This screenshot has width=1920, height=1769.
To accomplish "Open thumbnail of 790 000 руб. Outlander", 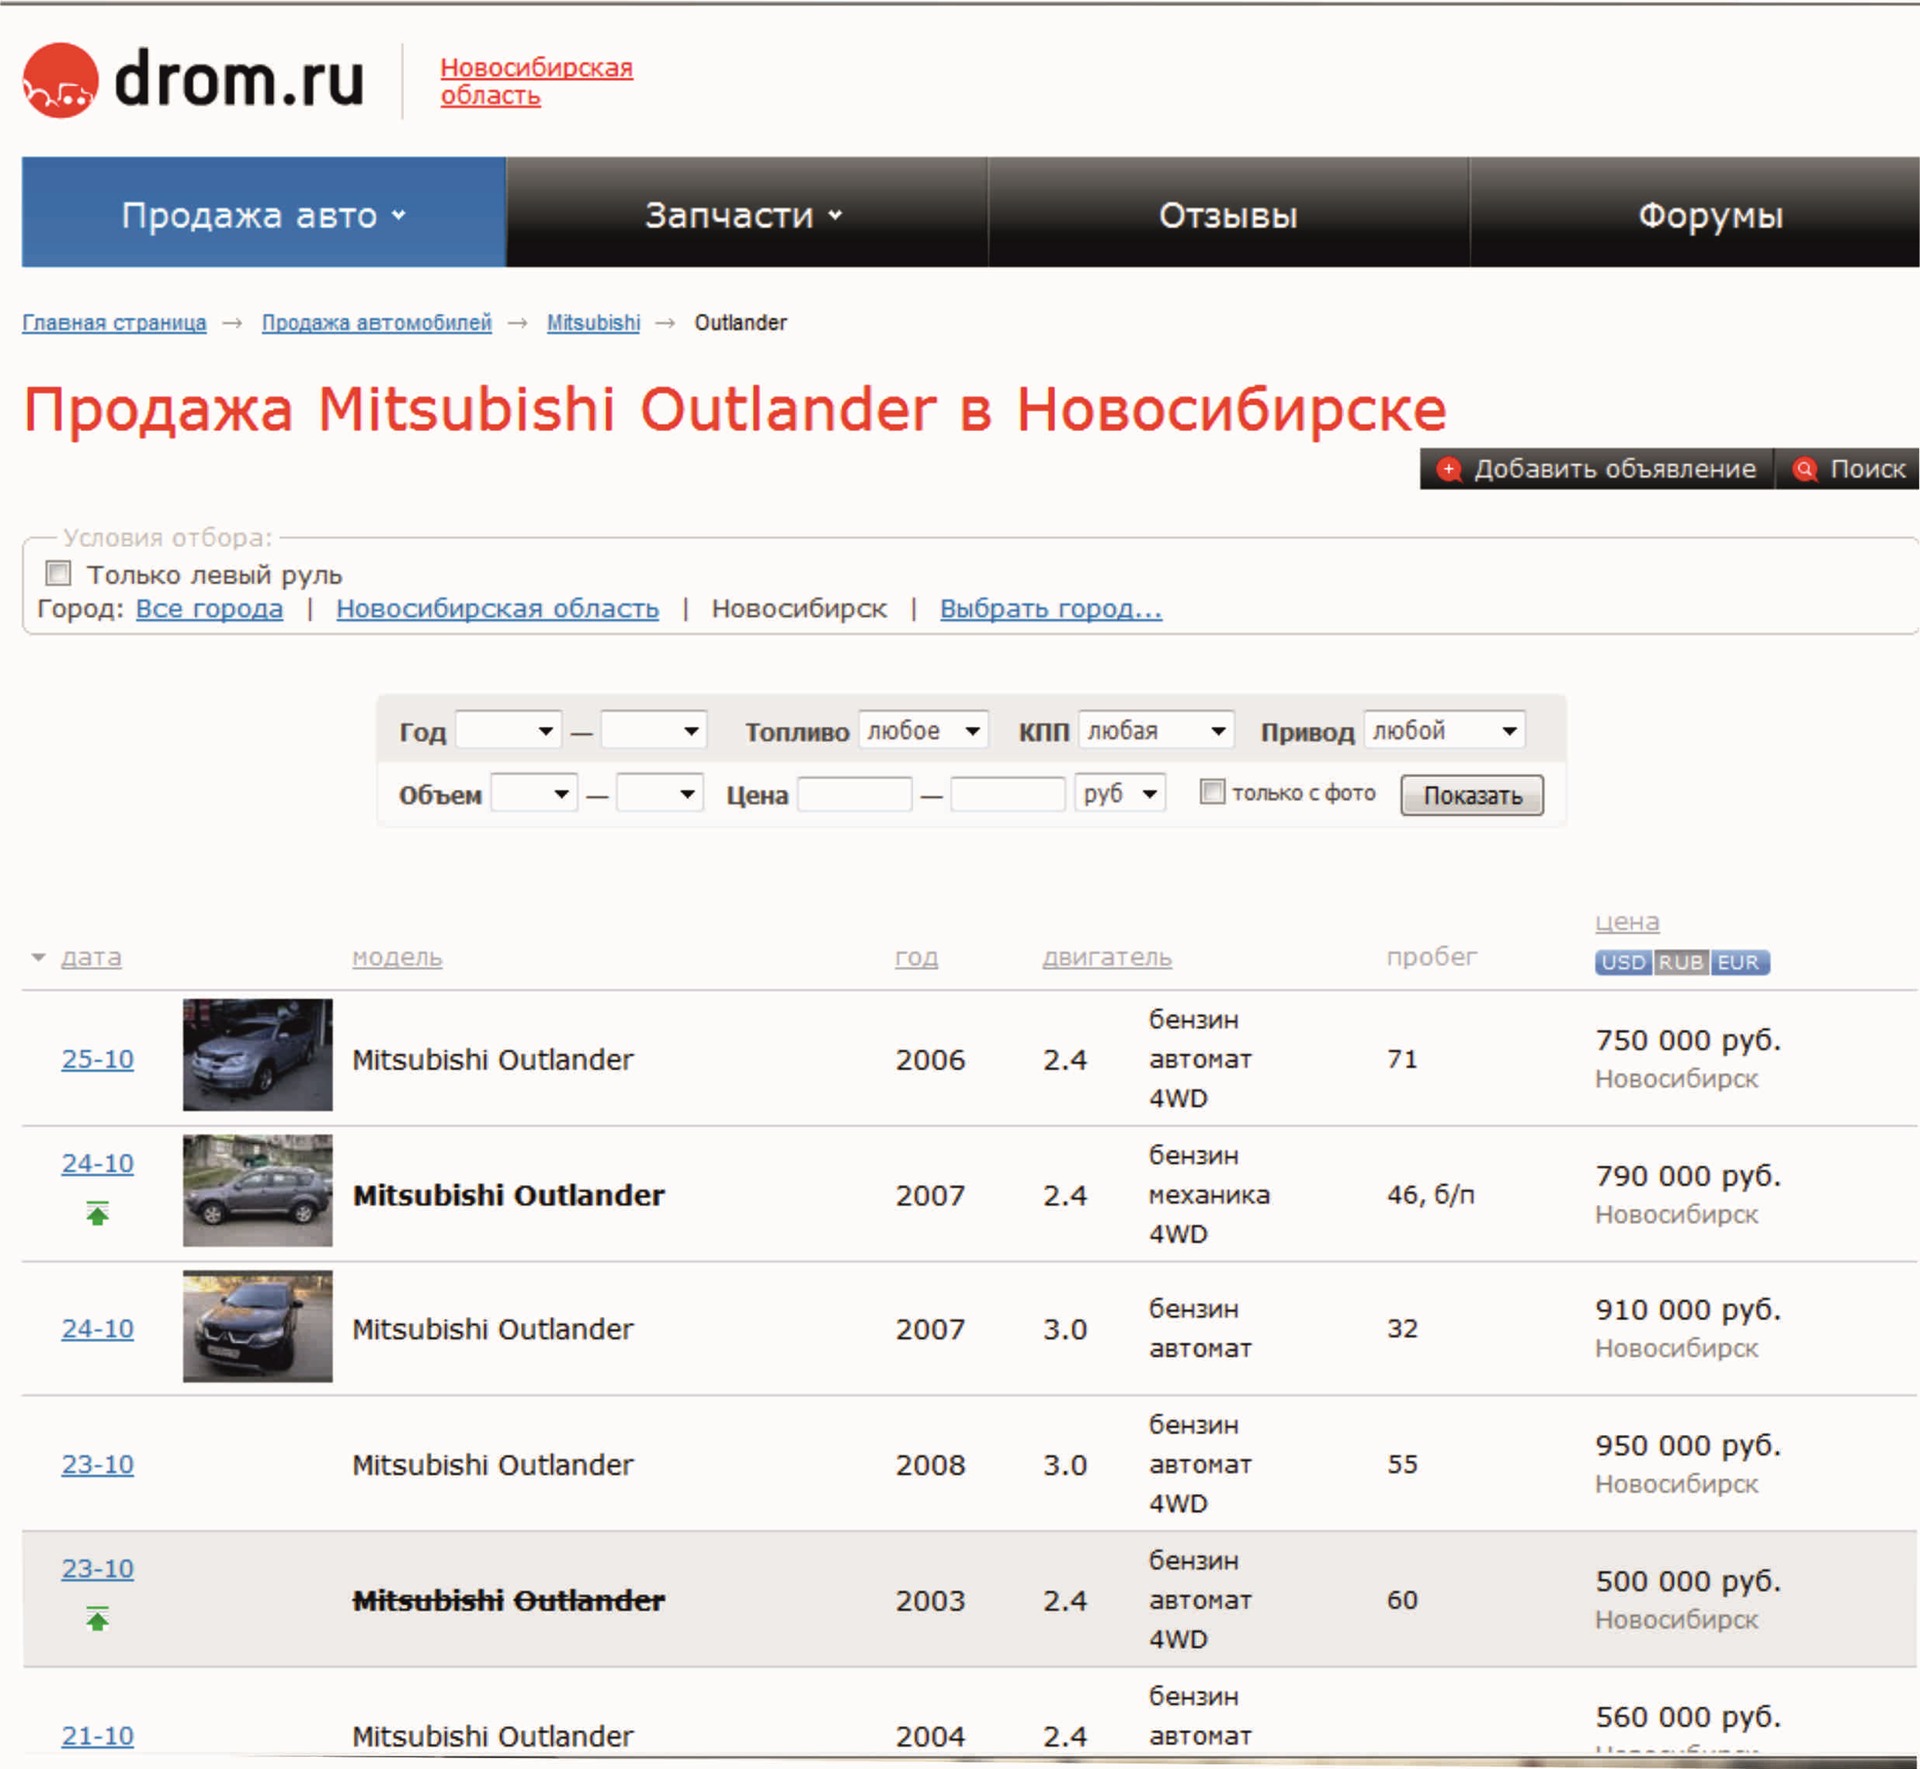I will pyautogui.click(x=257, y=1190).
